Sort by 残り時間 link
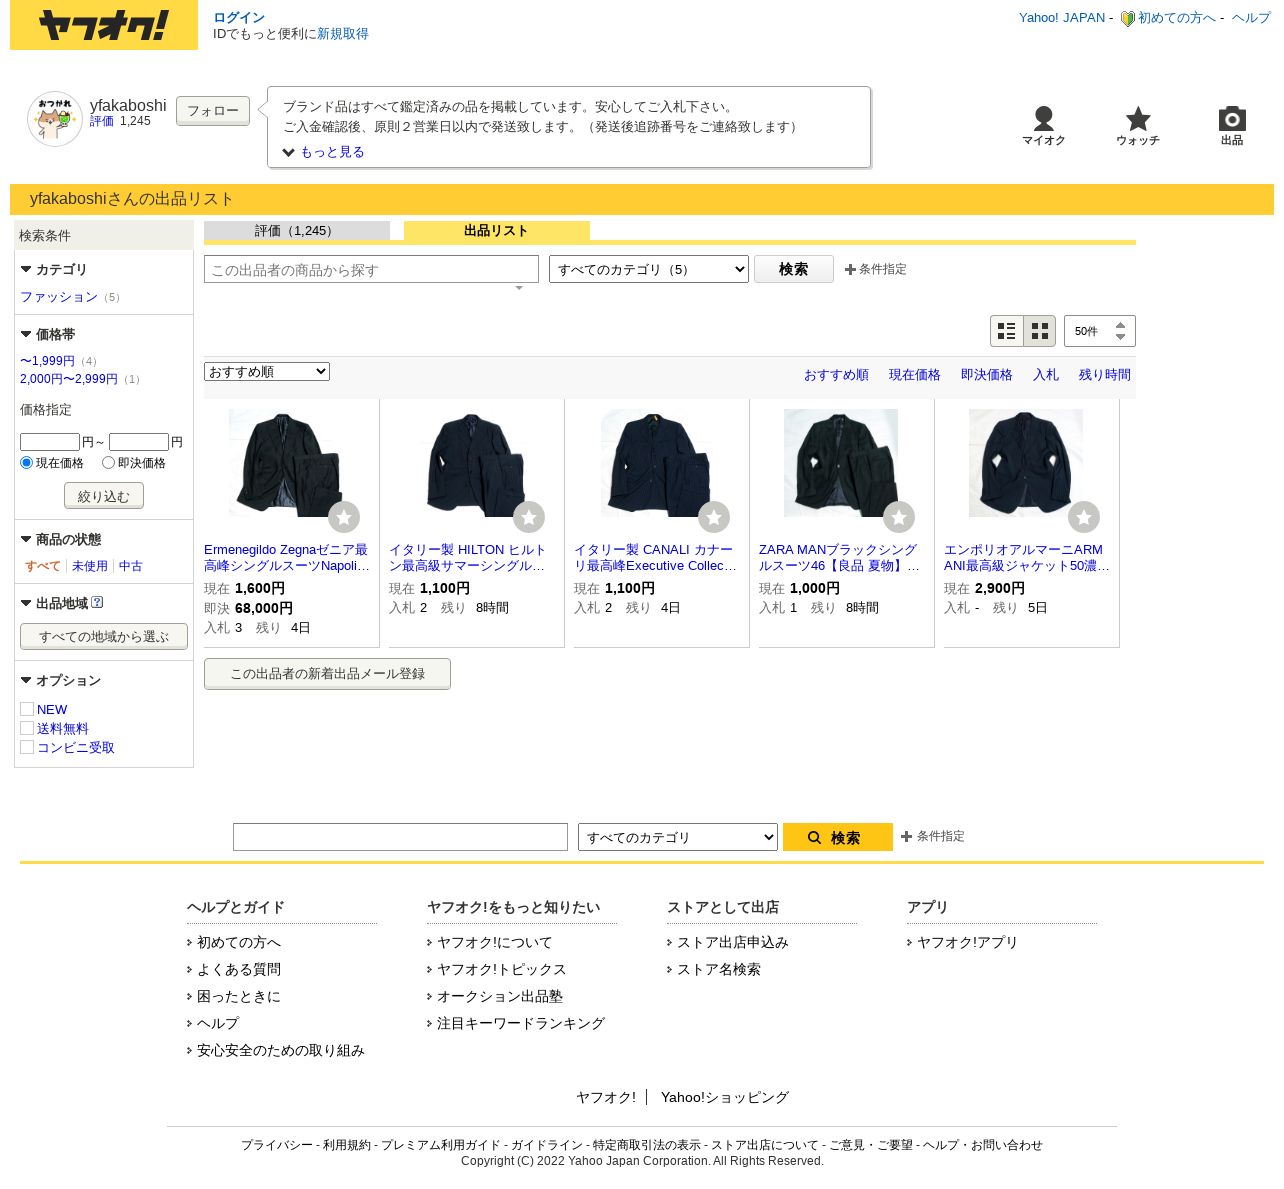This screenshot has height=1189, width=1284. 1105,375
